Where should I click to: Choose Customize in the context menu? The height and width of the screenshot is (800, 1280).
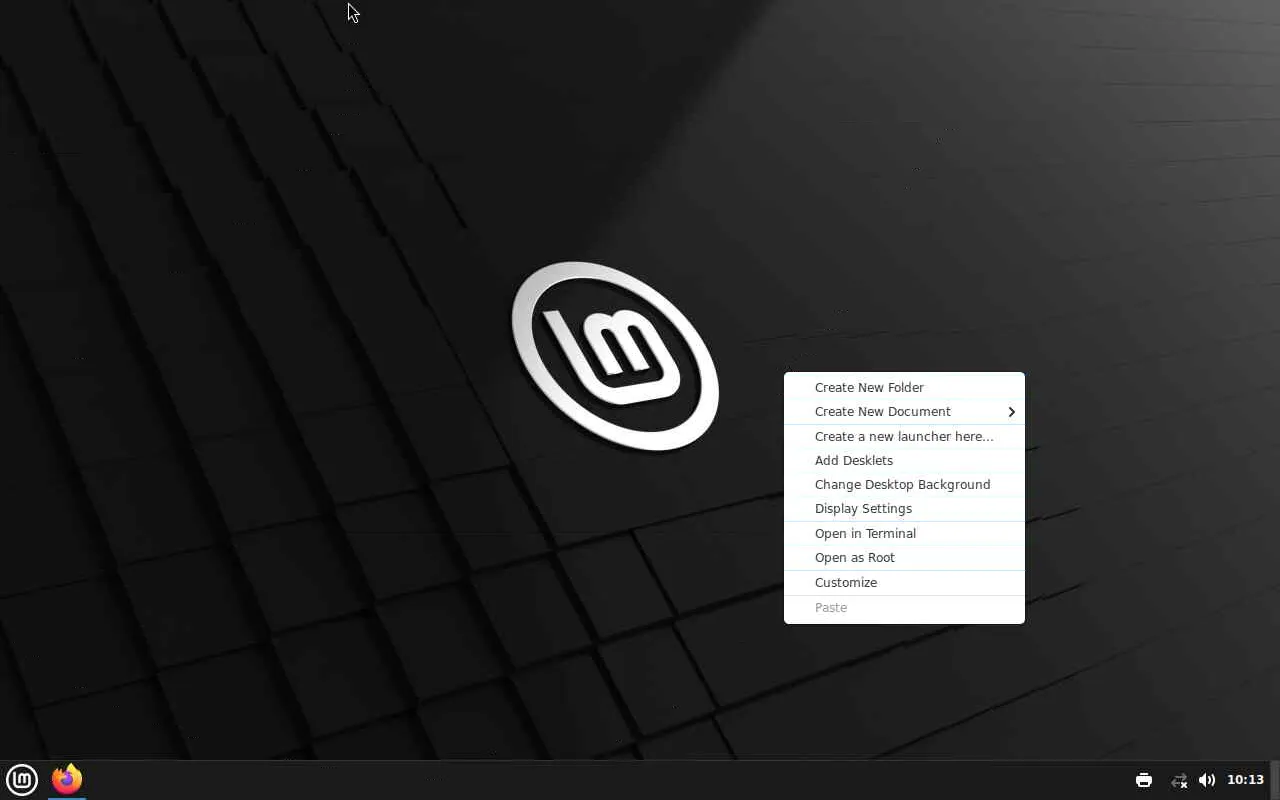pos(904,582)
